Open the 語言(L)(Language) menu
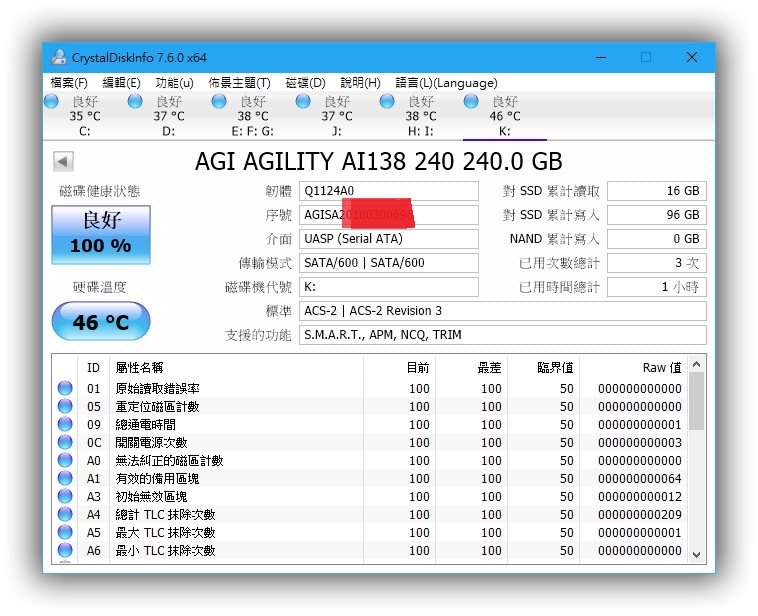 tap(446, 83)
